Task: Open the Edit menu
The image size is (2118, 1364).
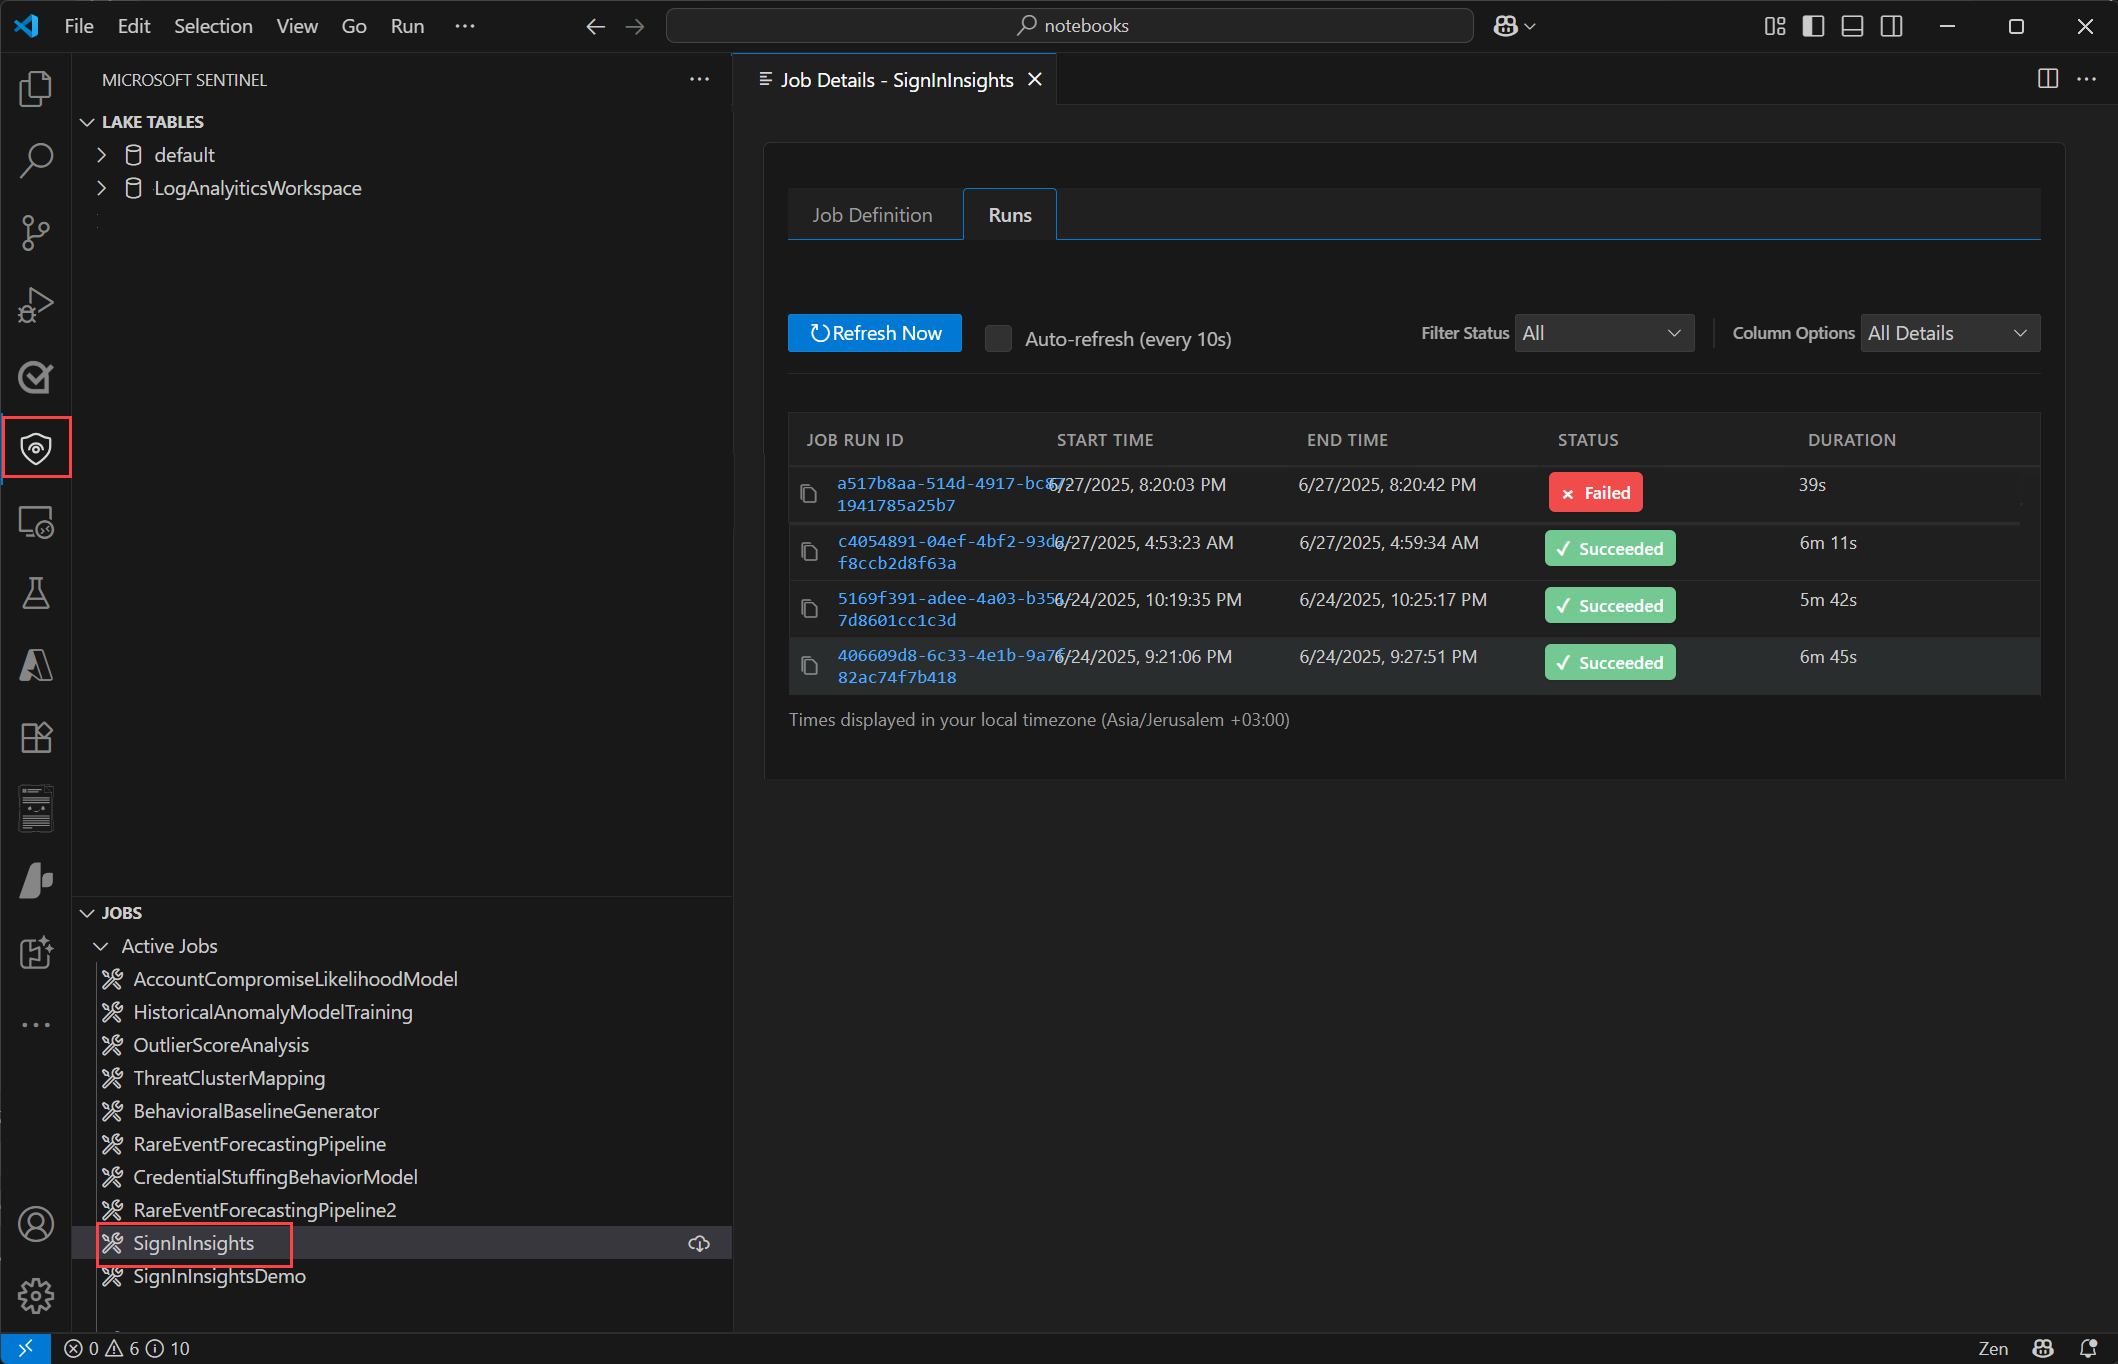Action: point(134,26)
